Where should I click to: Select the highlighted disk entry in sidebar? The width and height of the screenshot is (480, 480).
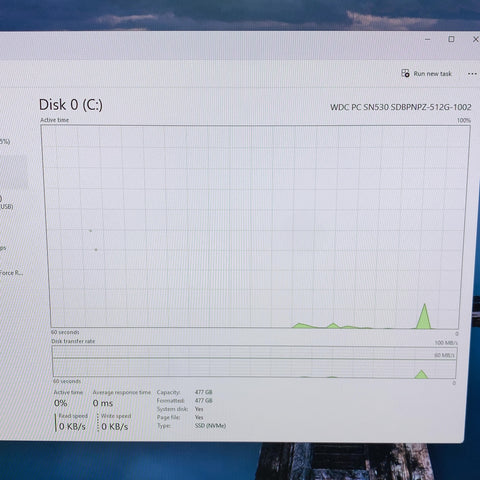point(13,172)
